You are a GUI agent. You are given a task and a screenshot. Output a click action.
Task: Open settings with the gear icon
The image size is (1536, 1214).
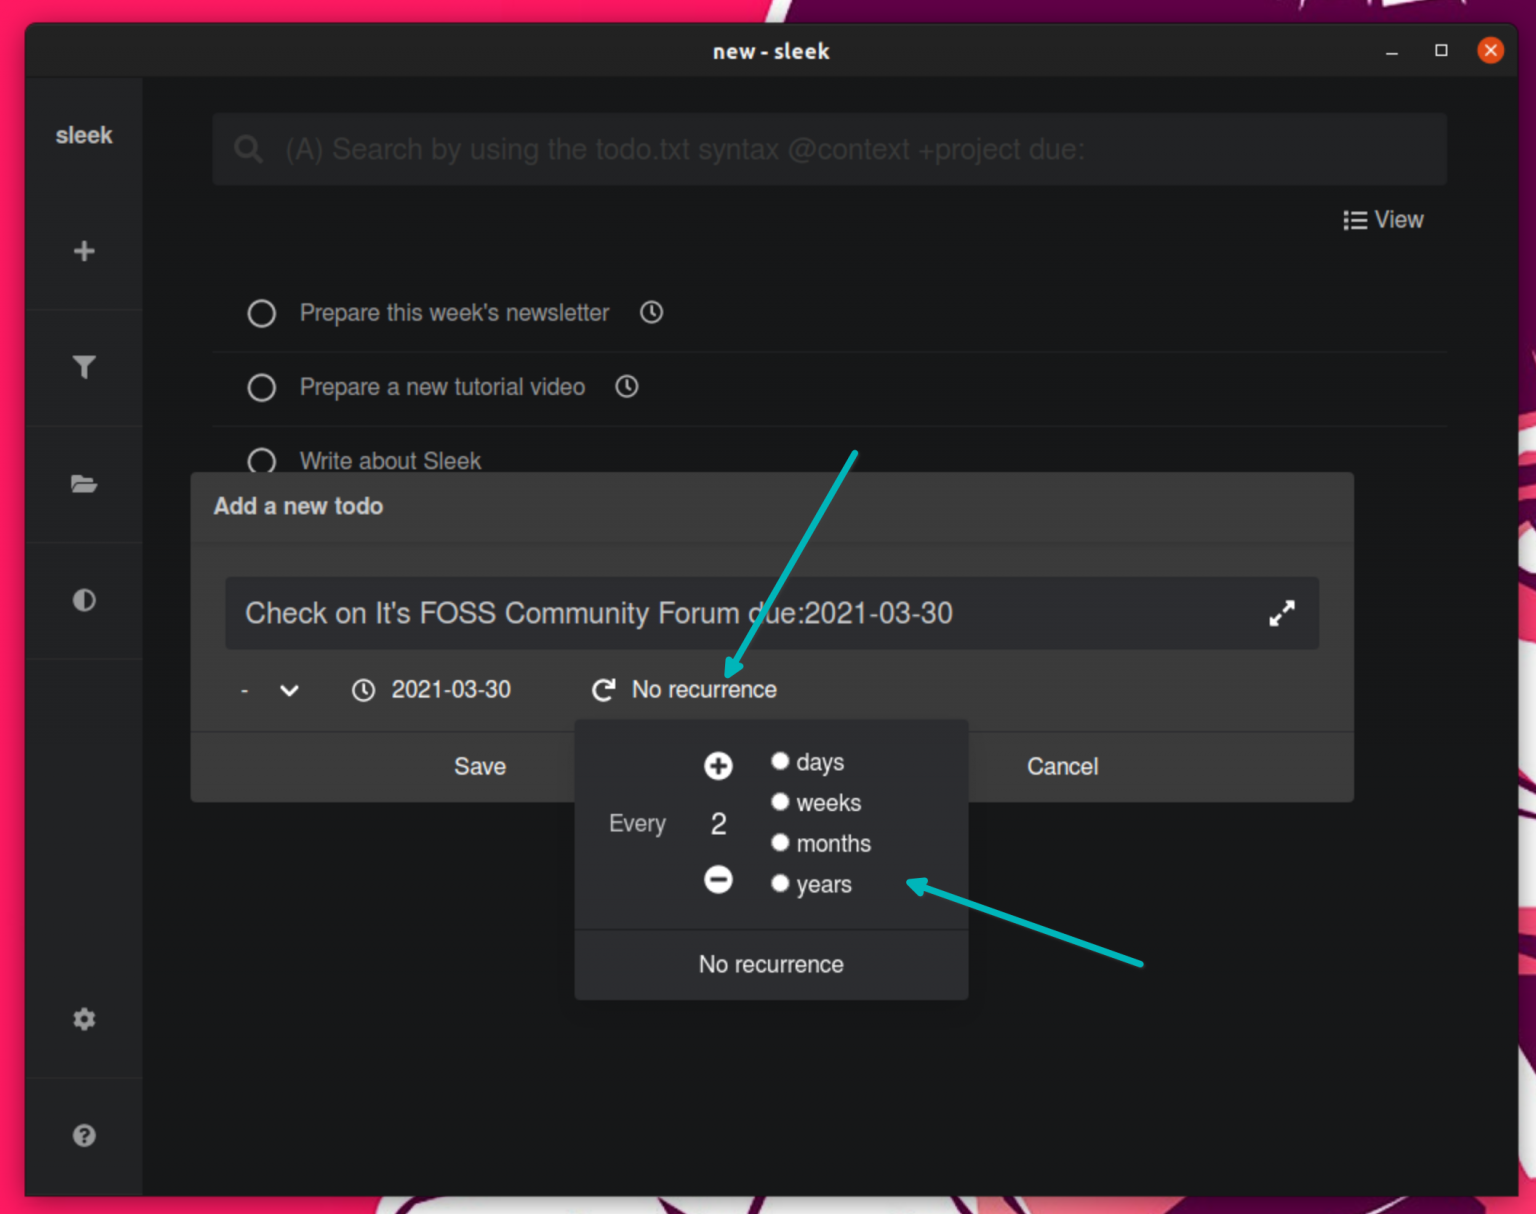point(84,1018)
